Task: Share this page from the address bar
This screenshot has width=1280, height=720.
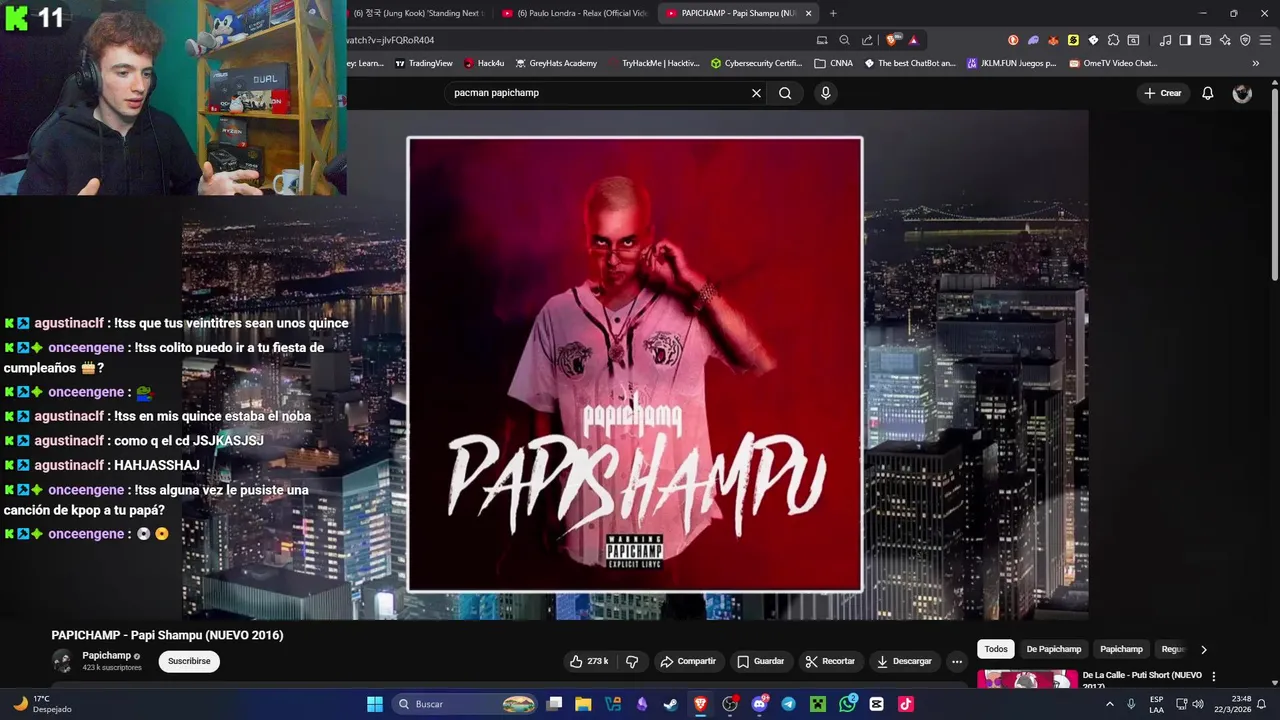Action: click(867, 40)
